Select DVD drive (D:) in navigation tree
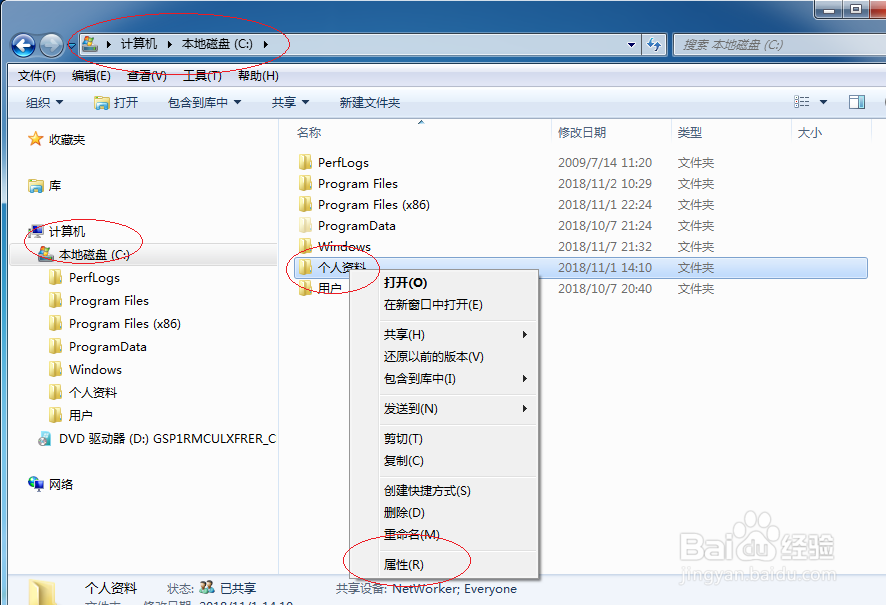 coord(157,438)
